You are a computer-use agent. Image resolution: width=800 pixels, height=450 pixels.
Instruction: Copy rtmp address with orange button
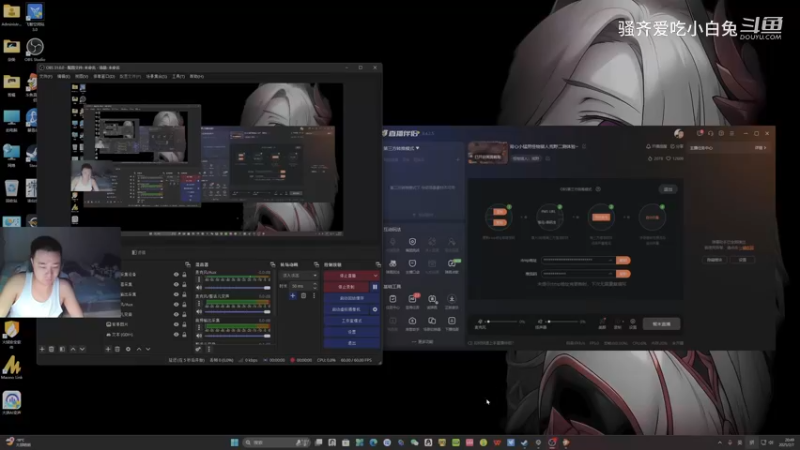coord(623,260)
